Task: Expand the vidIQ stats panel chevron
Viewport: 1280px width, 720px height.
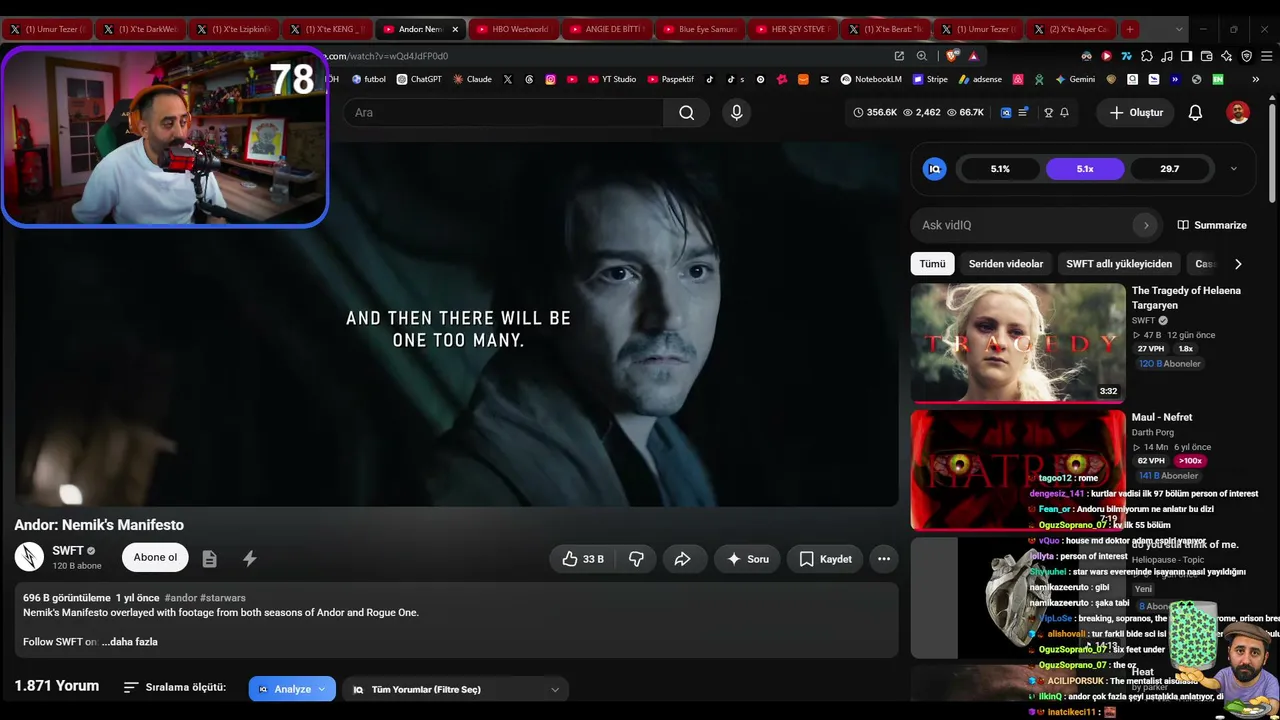Action: pyautogui.click(x=1233, y=169)
